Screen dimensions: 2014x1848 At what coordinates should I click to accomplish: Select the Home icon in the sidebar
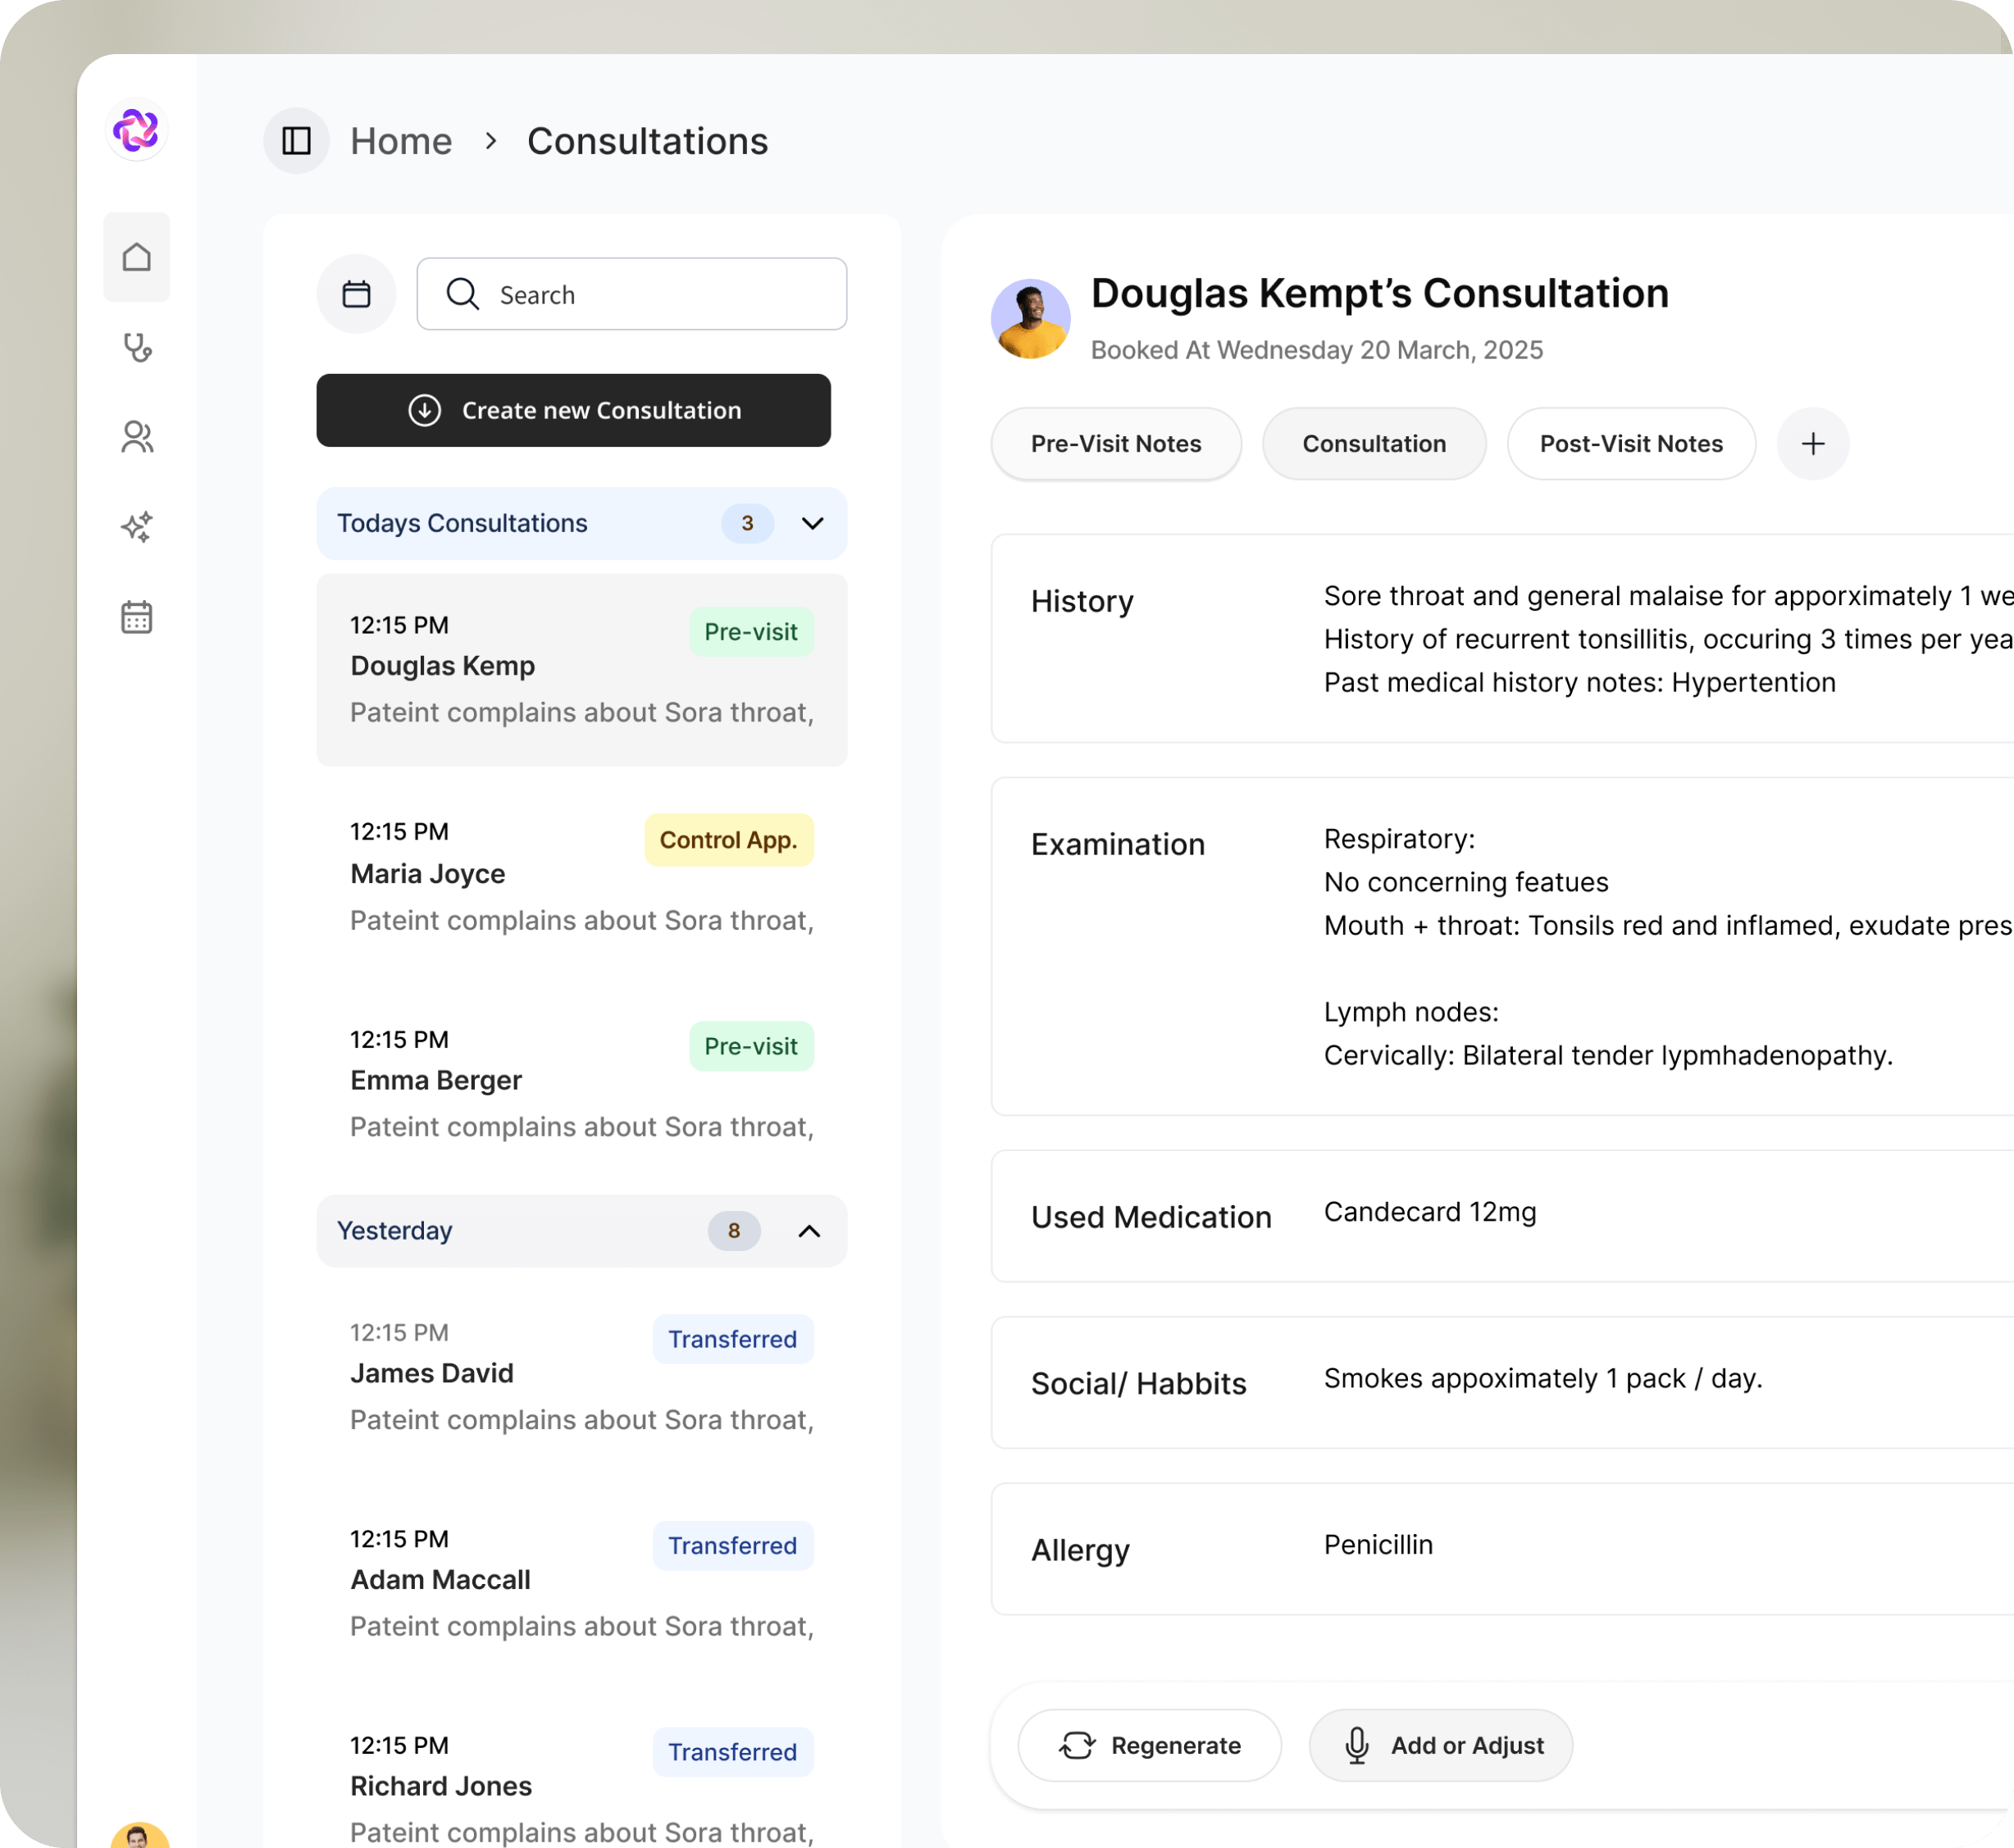pos(137,257)
